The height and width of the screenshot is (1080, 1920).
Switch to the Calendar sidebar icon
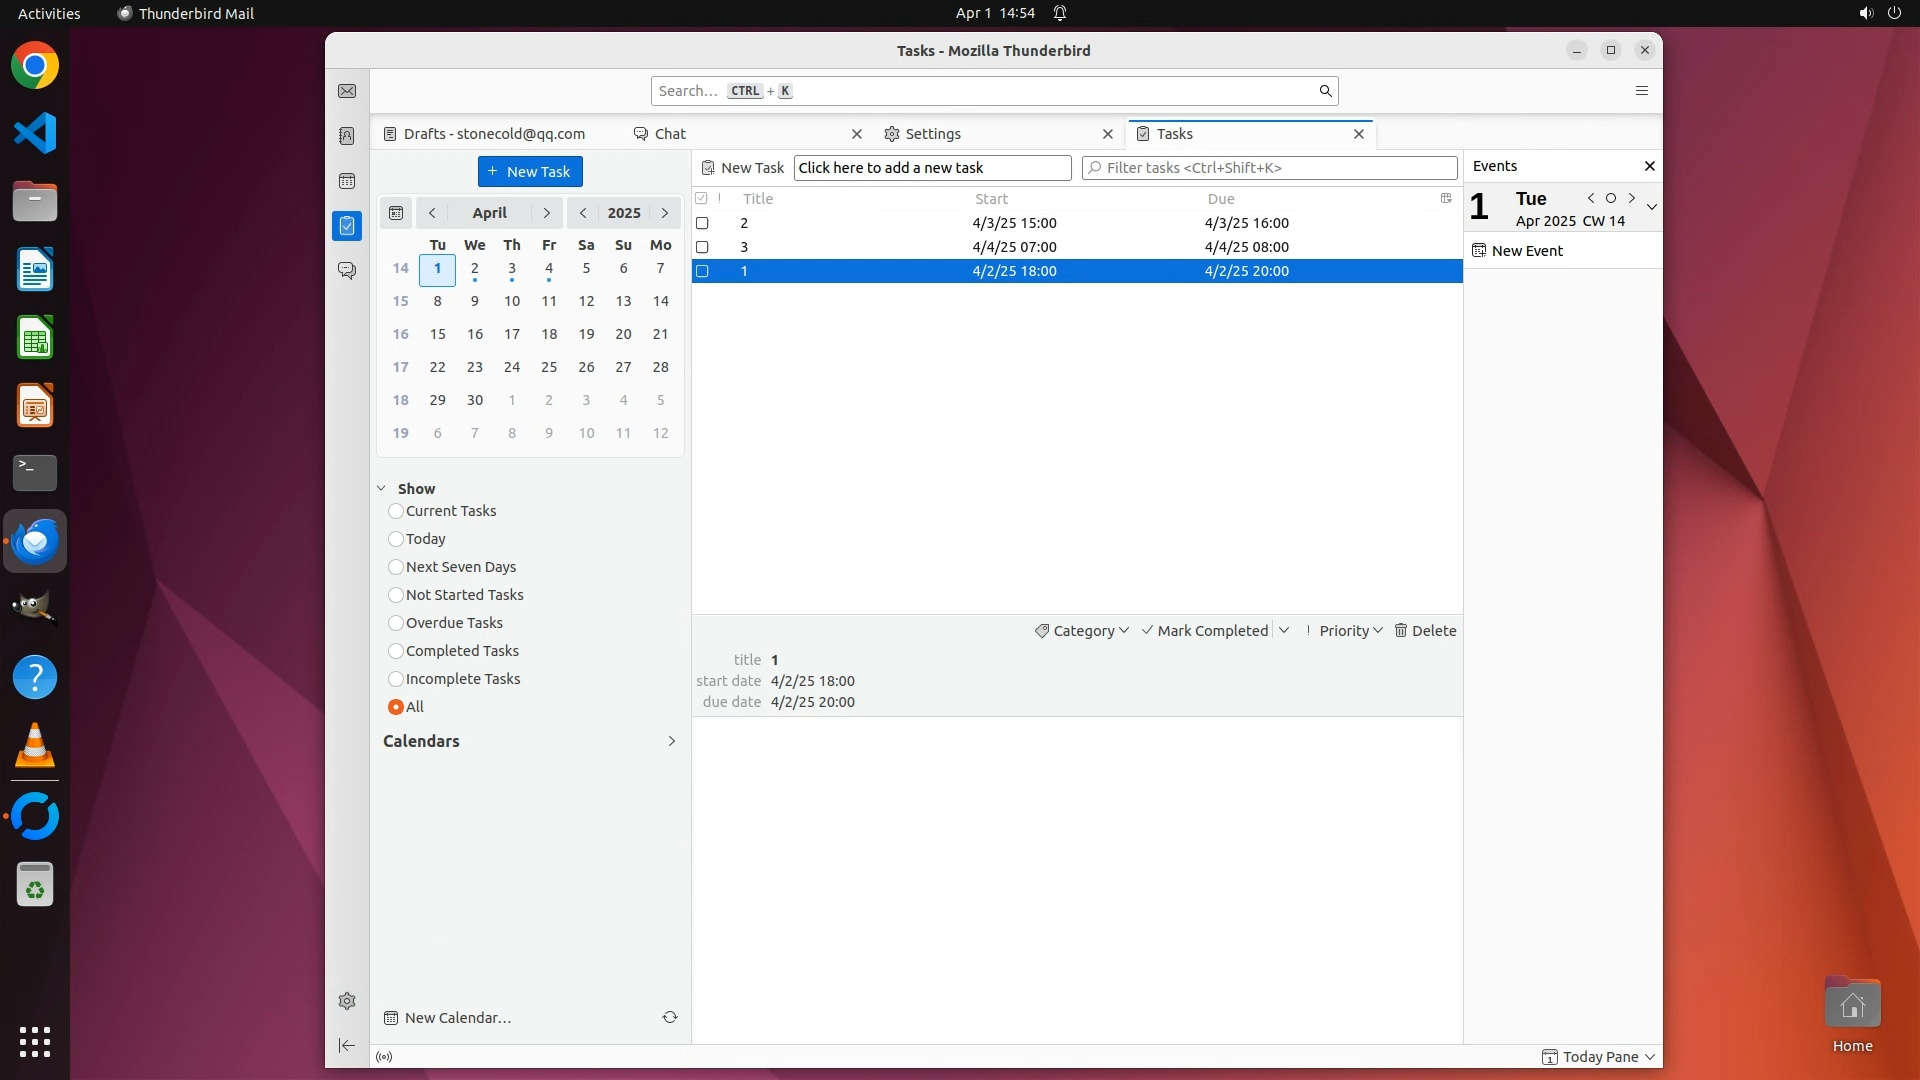347,181
